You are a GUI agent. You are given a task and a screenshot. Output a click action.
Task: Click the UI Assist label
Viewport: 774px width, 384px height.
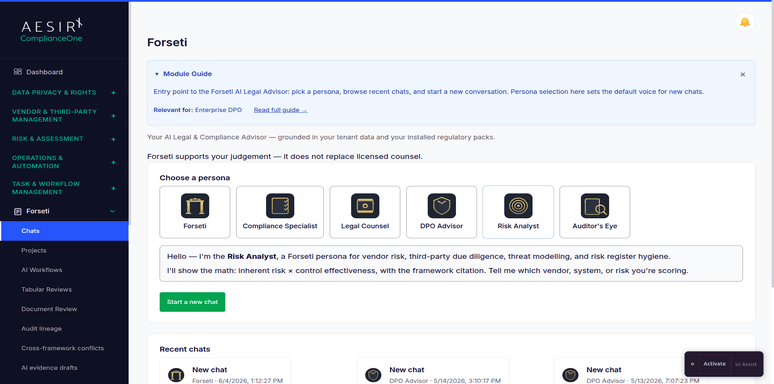tap(745, 364)
